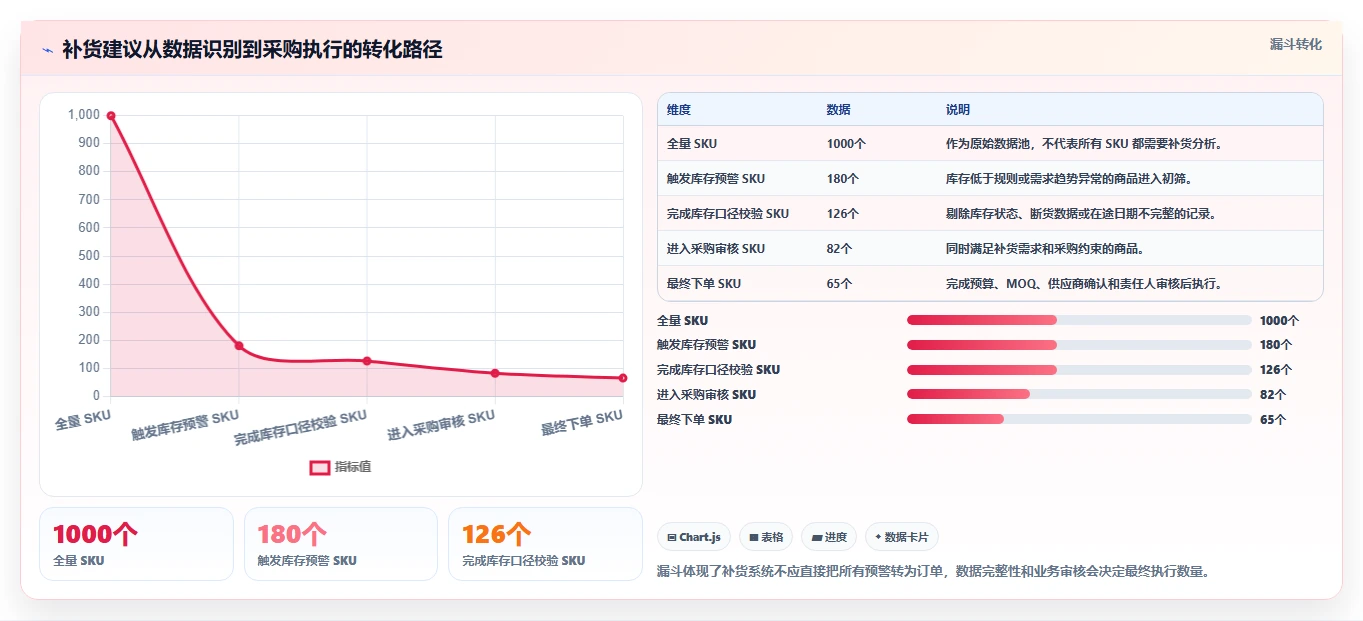Click x-axis label 触发库存预警 SKU under the chart

(186, 425)
